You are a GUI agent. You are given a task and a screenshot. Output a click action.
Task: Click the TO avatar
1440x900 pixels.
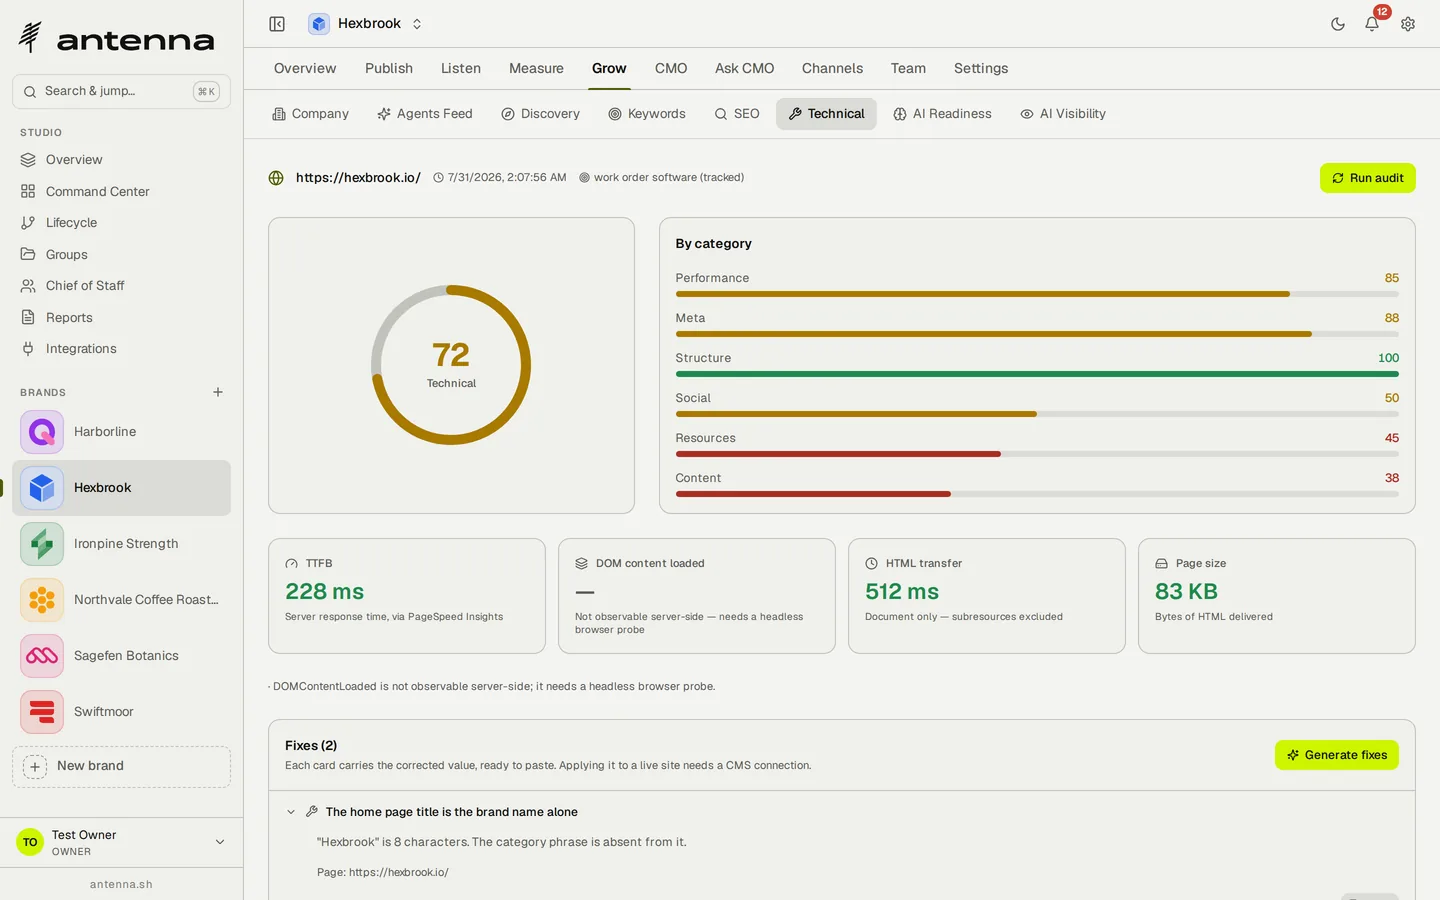tap(30, 842)
